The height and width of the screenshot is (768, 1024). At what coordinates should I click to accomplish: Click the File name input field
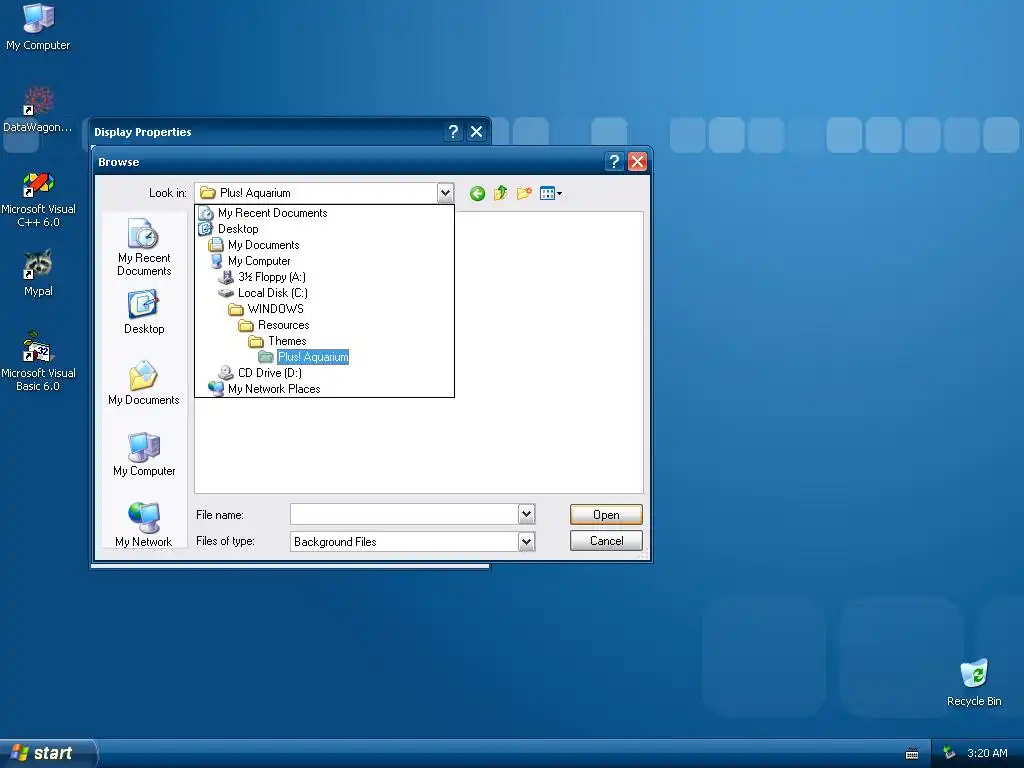tap(404, 515)
